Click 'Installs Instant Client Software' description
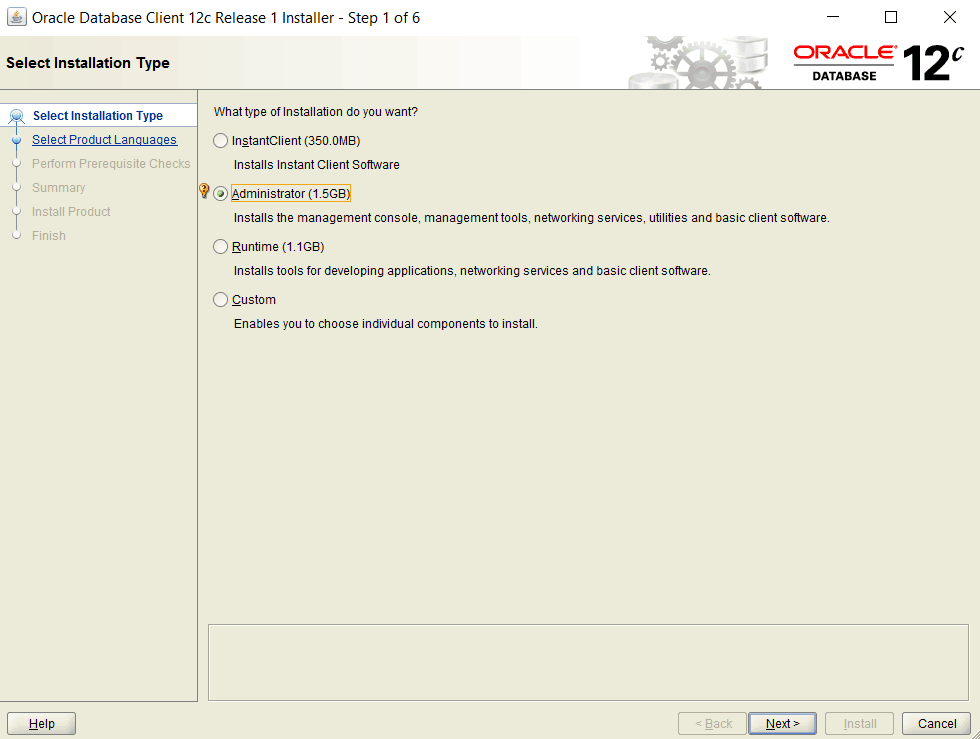980x739 pixels. pos(316,165)
